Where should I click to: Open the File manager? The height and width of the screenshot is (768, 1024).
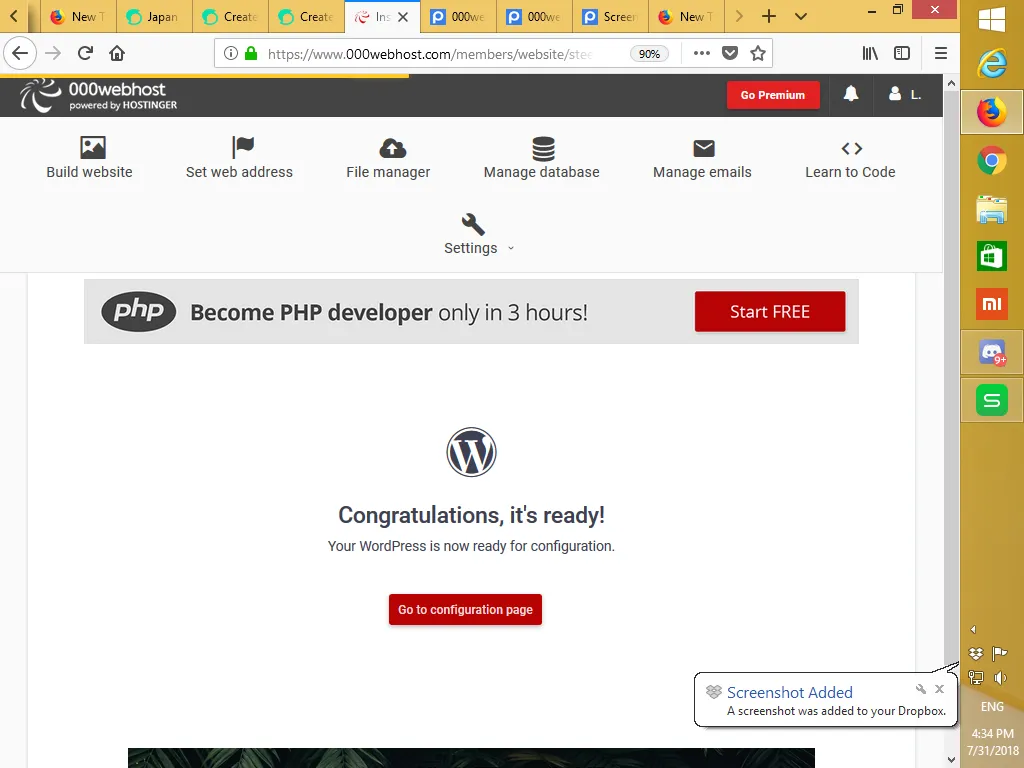pos(388,157)
